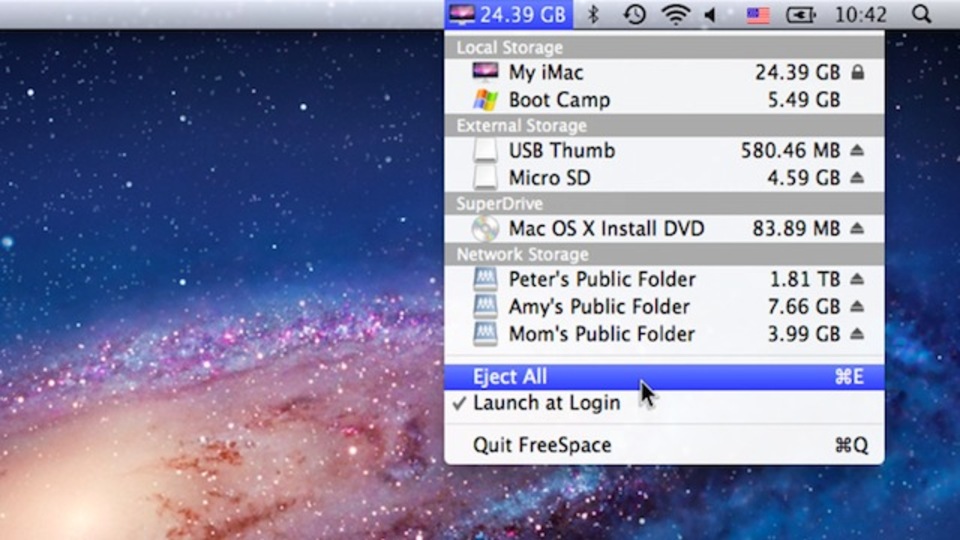
Task: Click the iMac computer icon
Action: 485,72
